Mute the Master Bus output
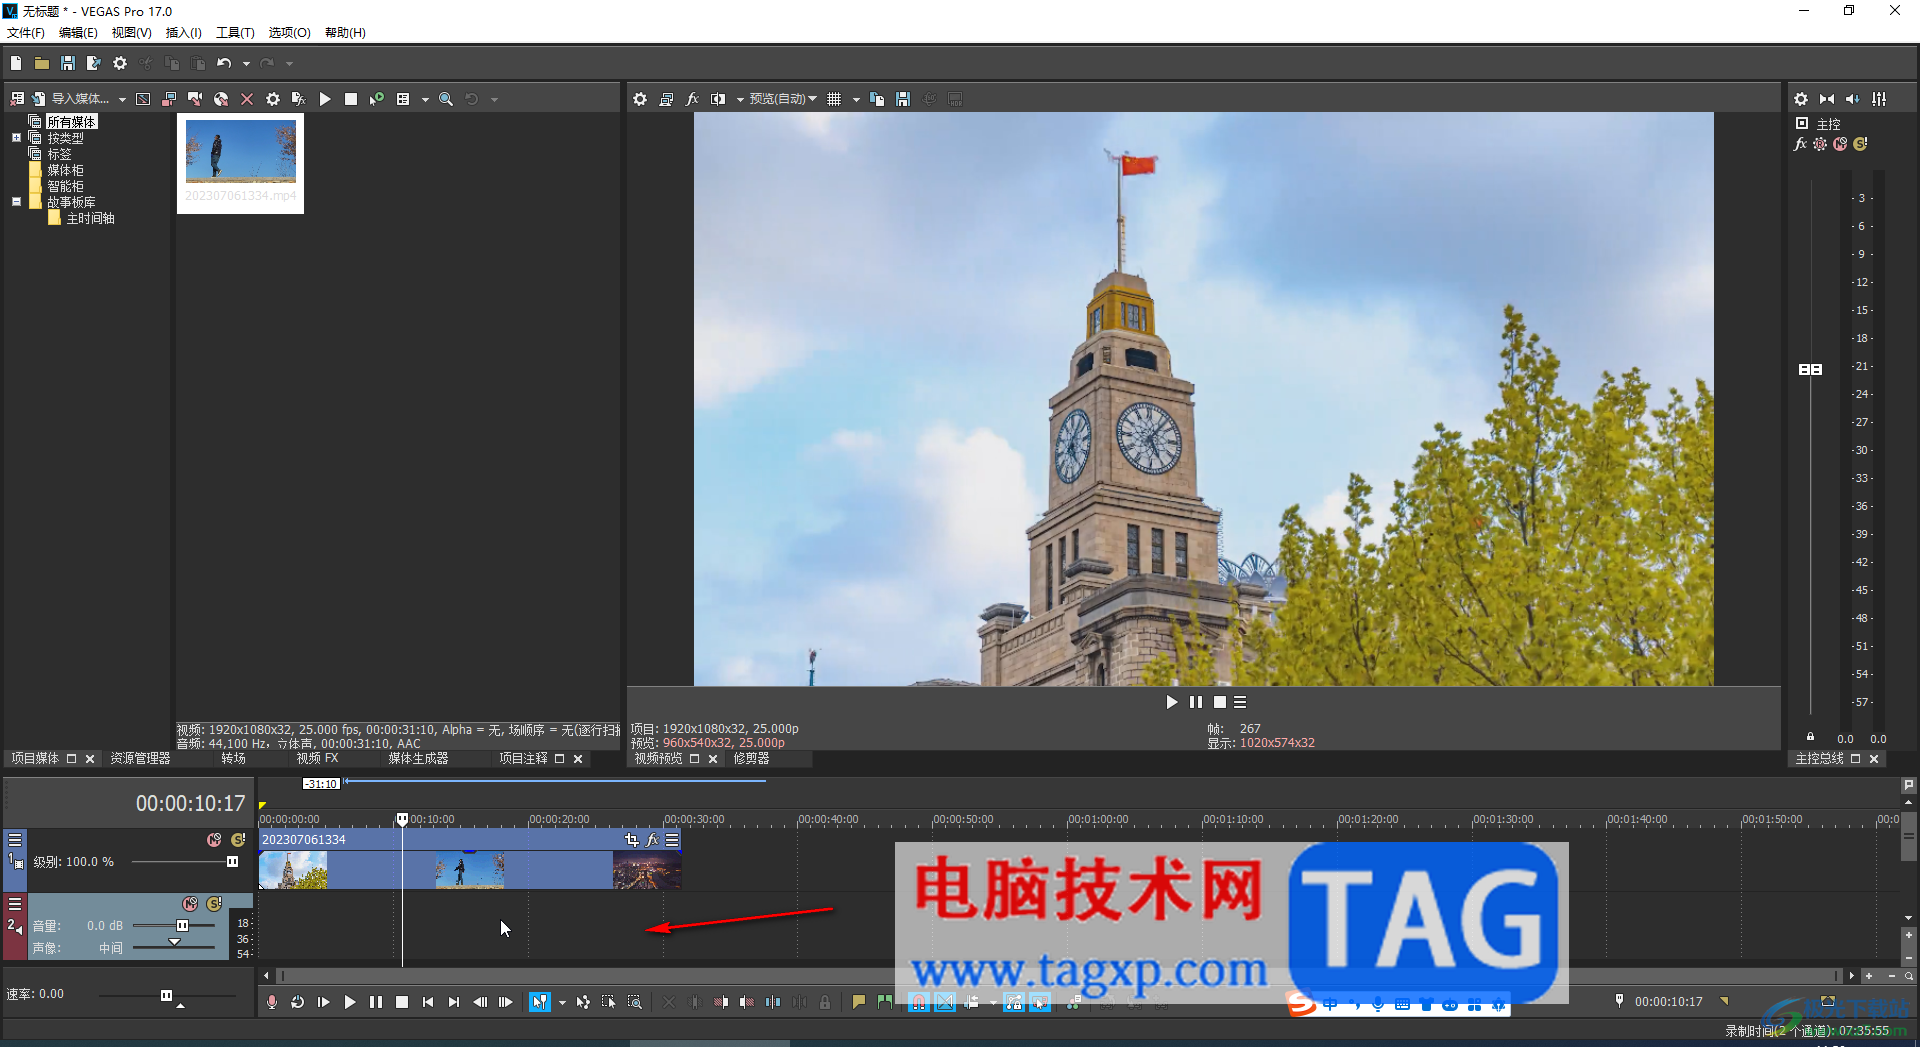Viewport: 1920px width, 1047px height. (1840, 144)
